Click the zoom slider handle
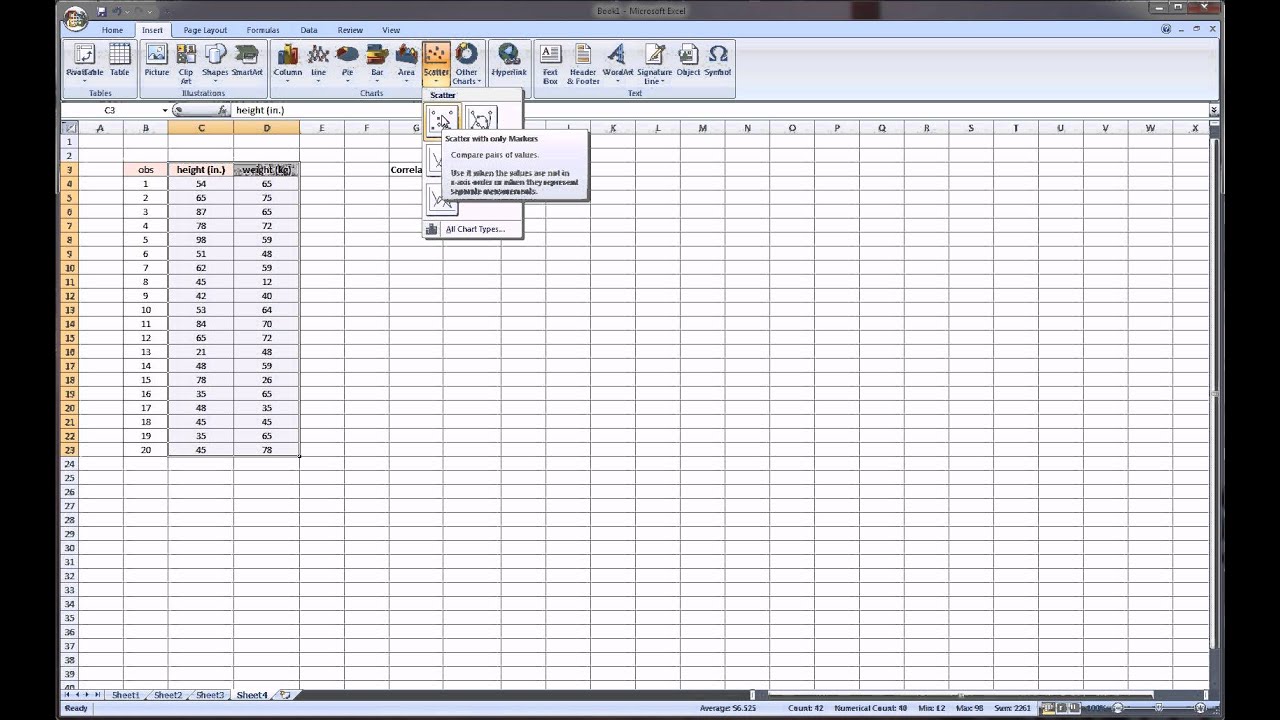 click(x=1157, y=708)
